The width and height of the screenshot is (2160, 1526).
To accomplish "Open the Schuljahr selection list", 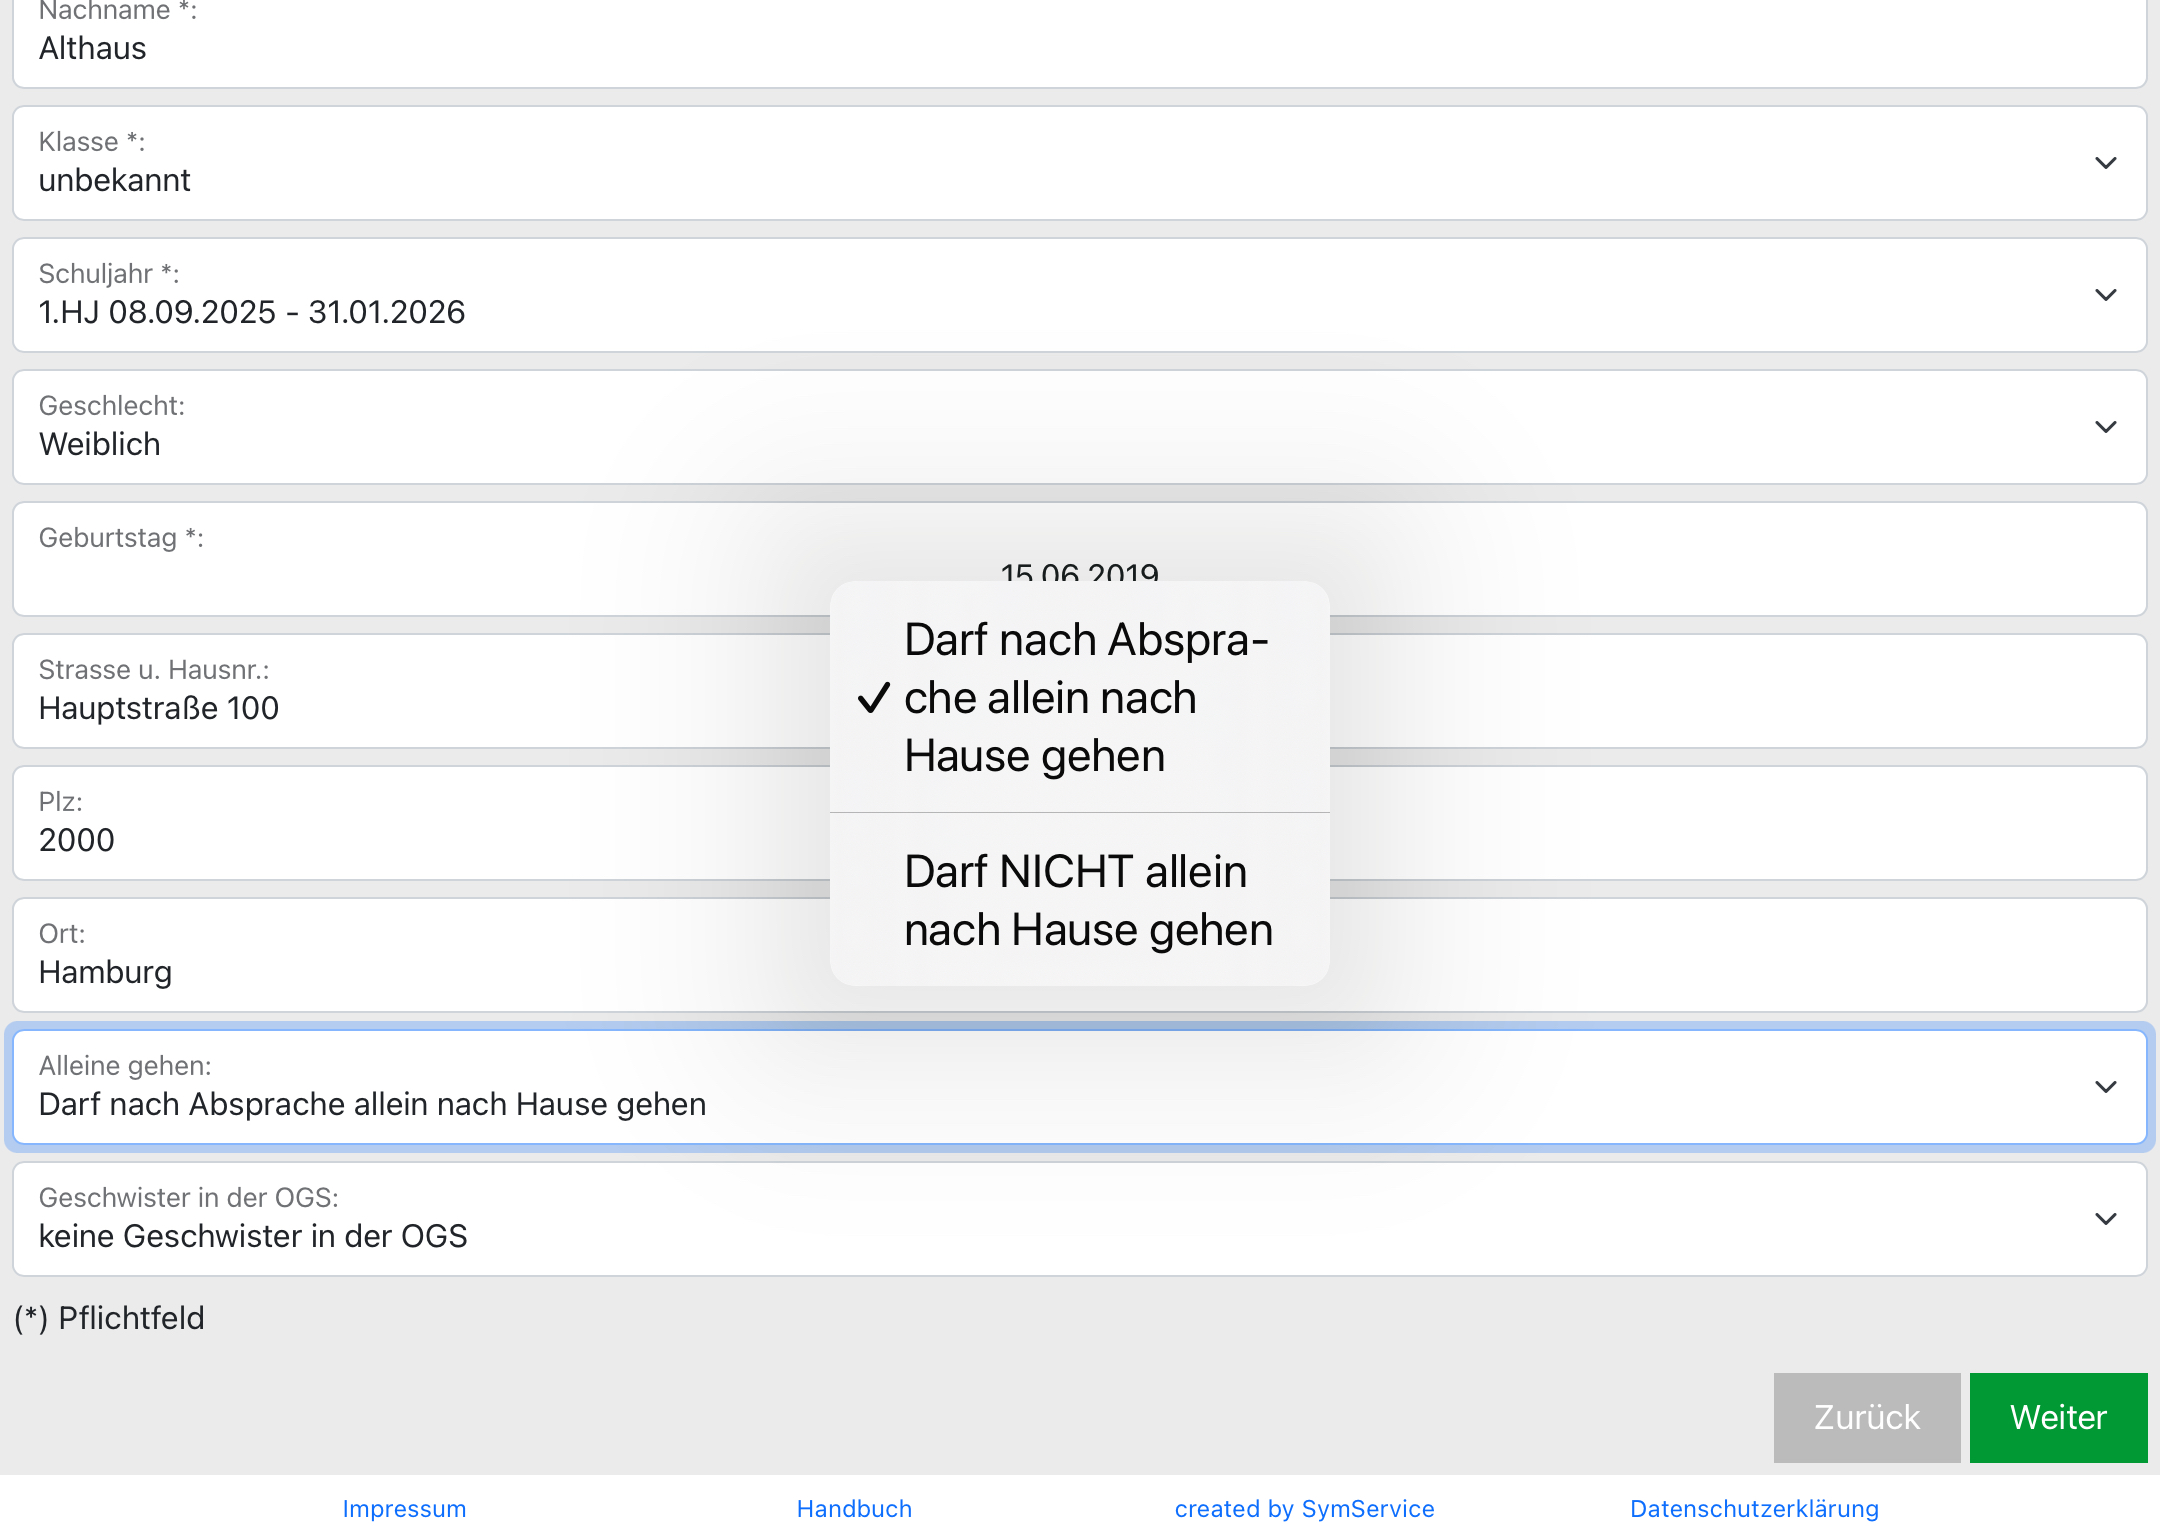I will click(x=2105, y=295).
